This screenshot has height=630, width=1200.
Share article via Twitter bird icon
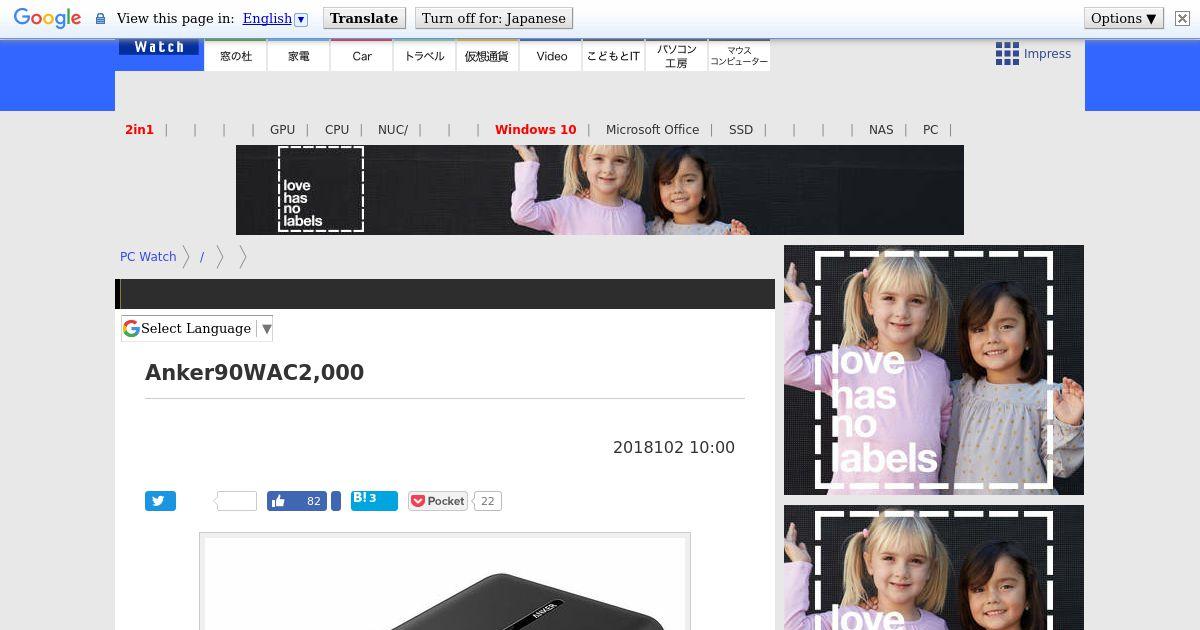coord(160,501)
